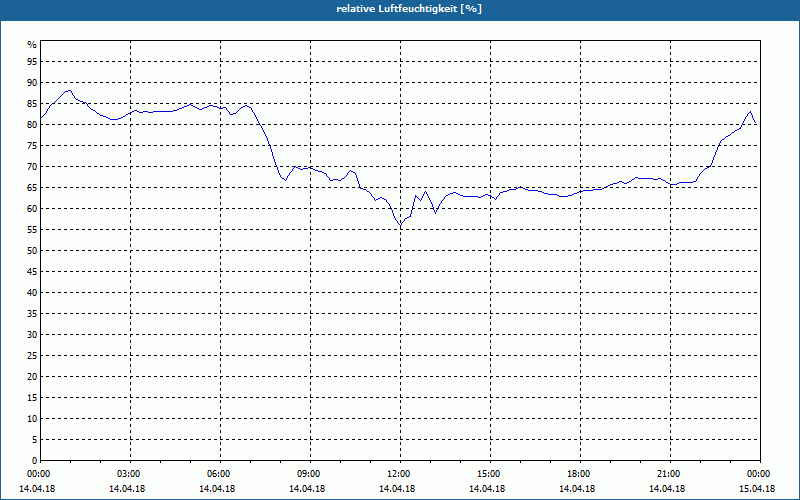Select the 18:00 time label

(x=580, y=473)
